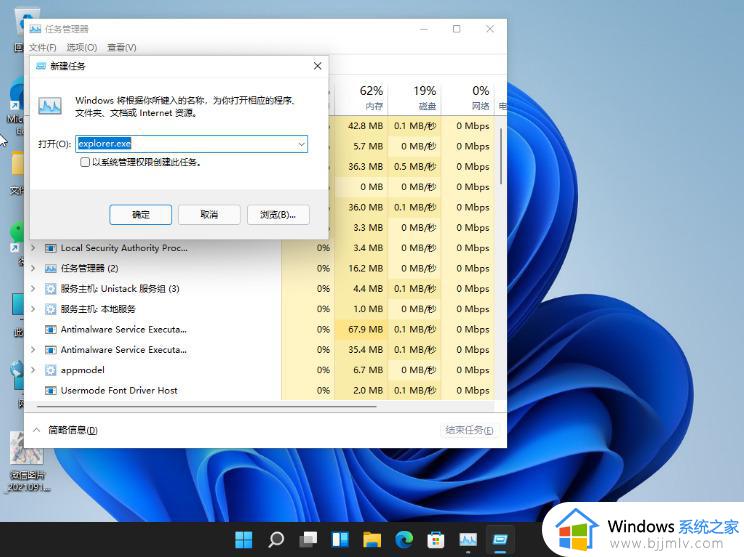
Task: Open the 选项(O) menu
Action: [82, 47]
